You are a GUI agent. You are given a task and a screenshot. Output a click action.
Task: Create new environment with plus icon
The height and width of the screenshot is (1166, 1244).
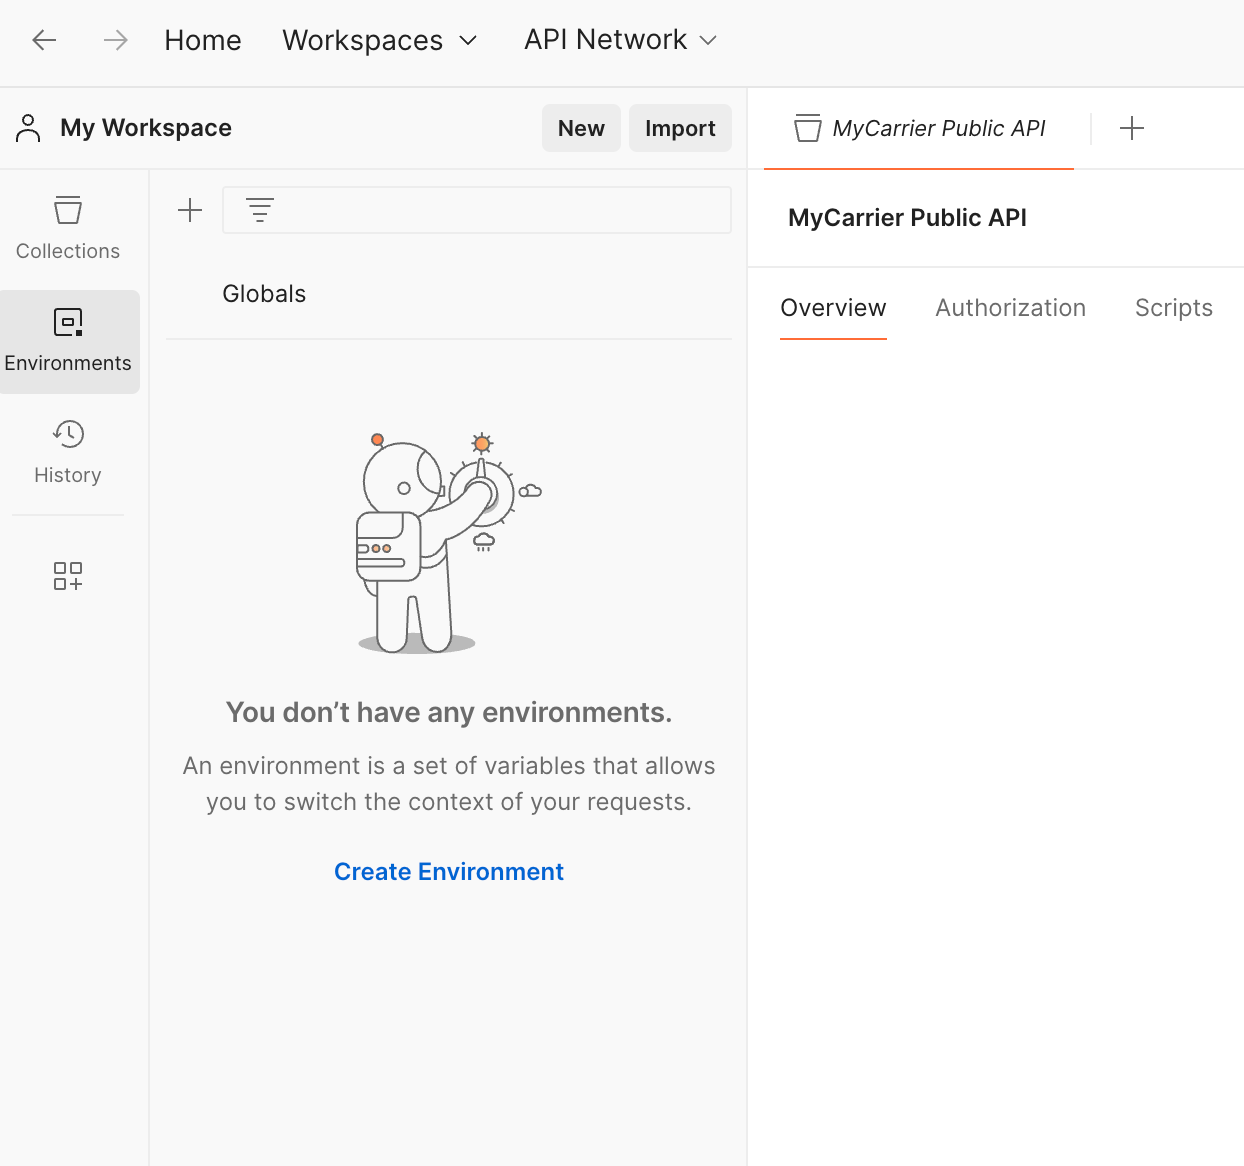(190, 210)
